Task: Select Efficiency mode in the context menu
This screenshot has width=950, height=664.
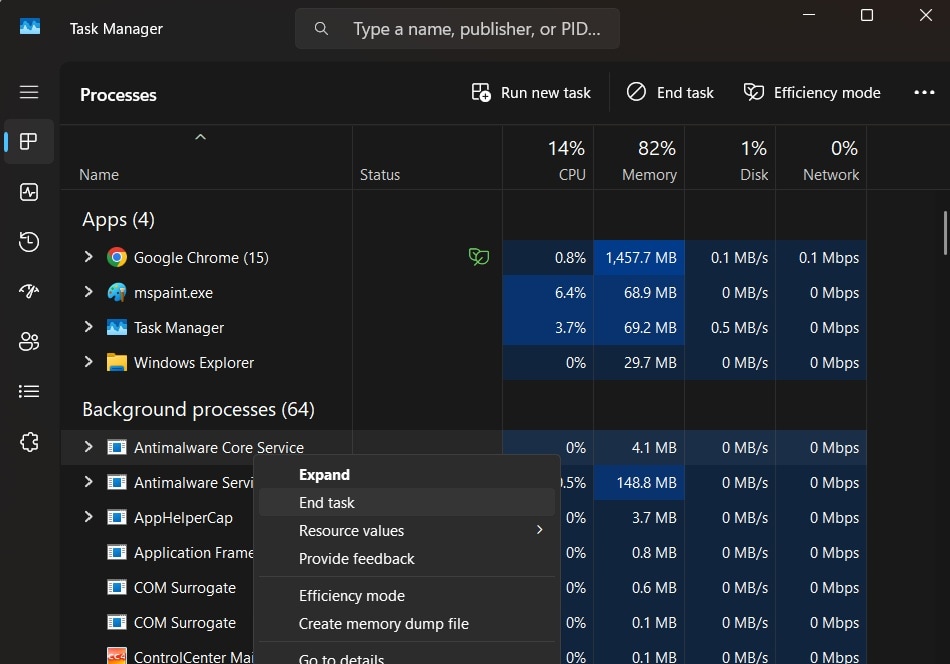Action: coord(407,596)
